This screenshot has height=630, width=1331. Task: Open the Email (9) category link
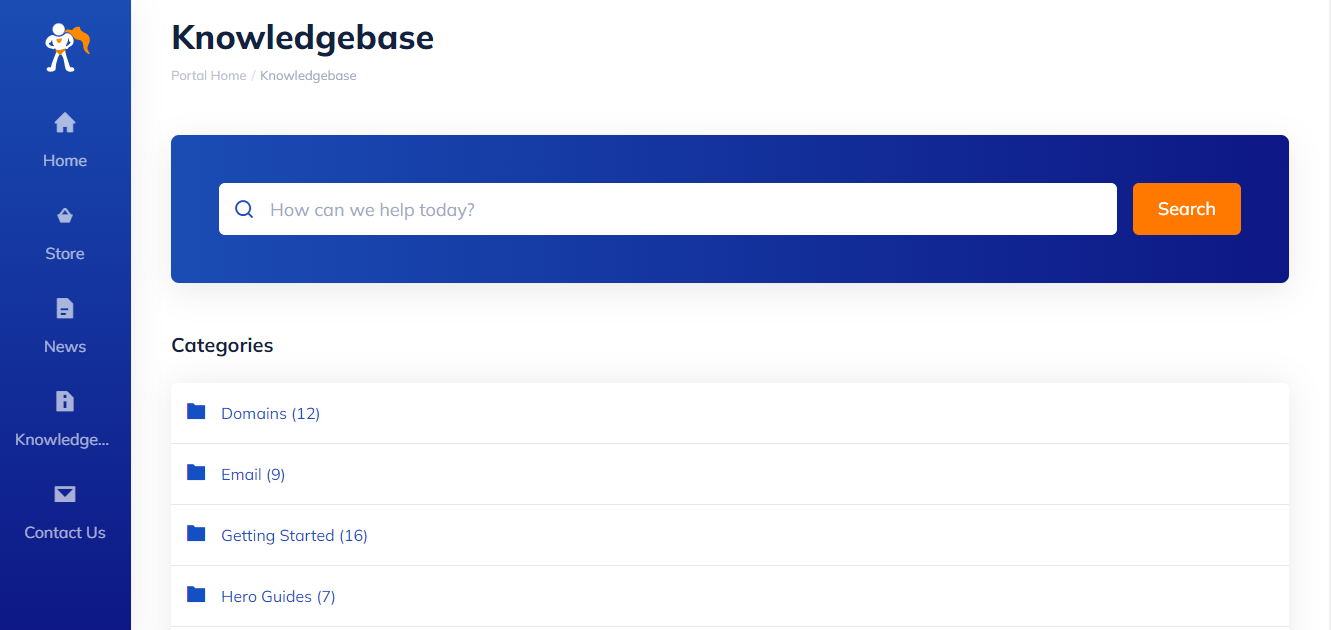253,475
